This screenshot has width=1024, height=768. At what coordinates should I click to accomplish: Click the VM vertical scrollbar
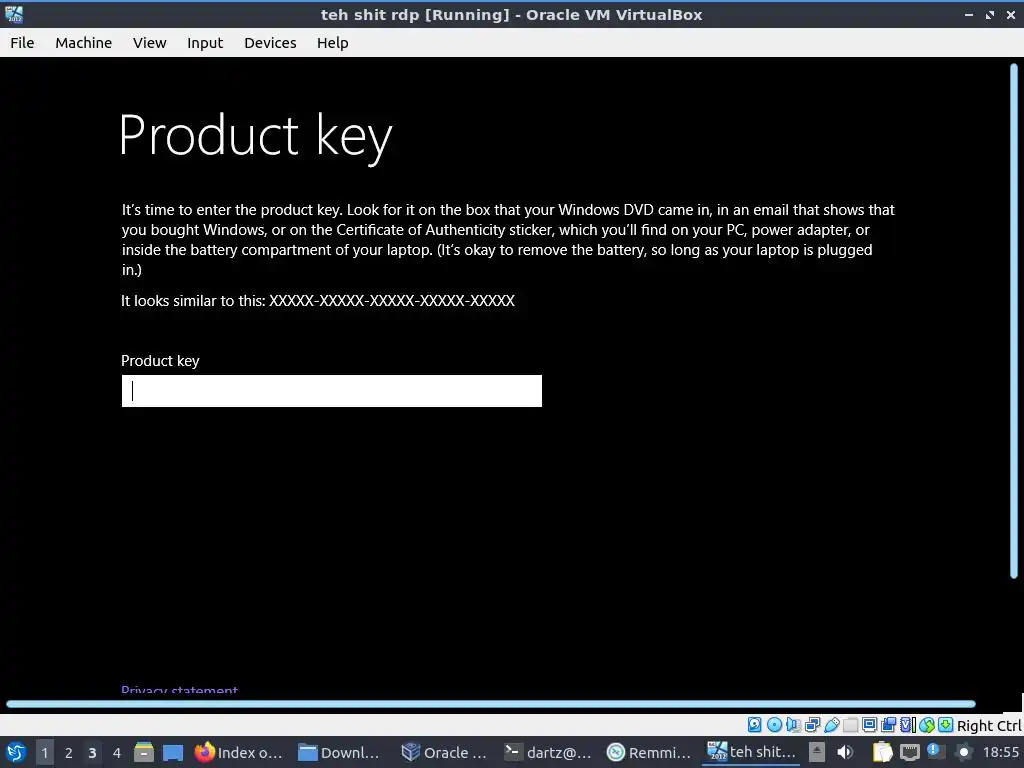[x=1014, y=320]
